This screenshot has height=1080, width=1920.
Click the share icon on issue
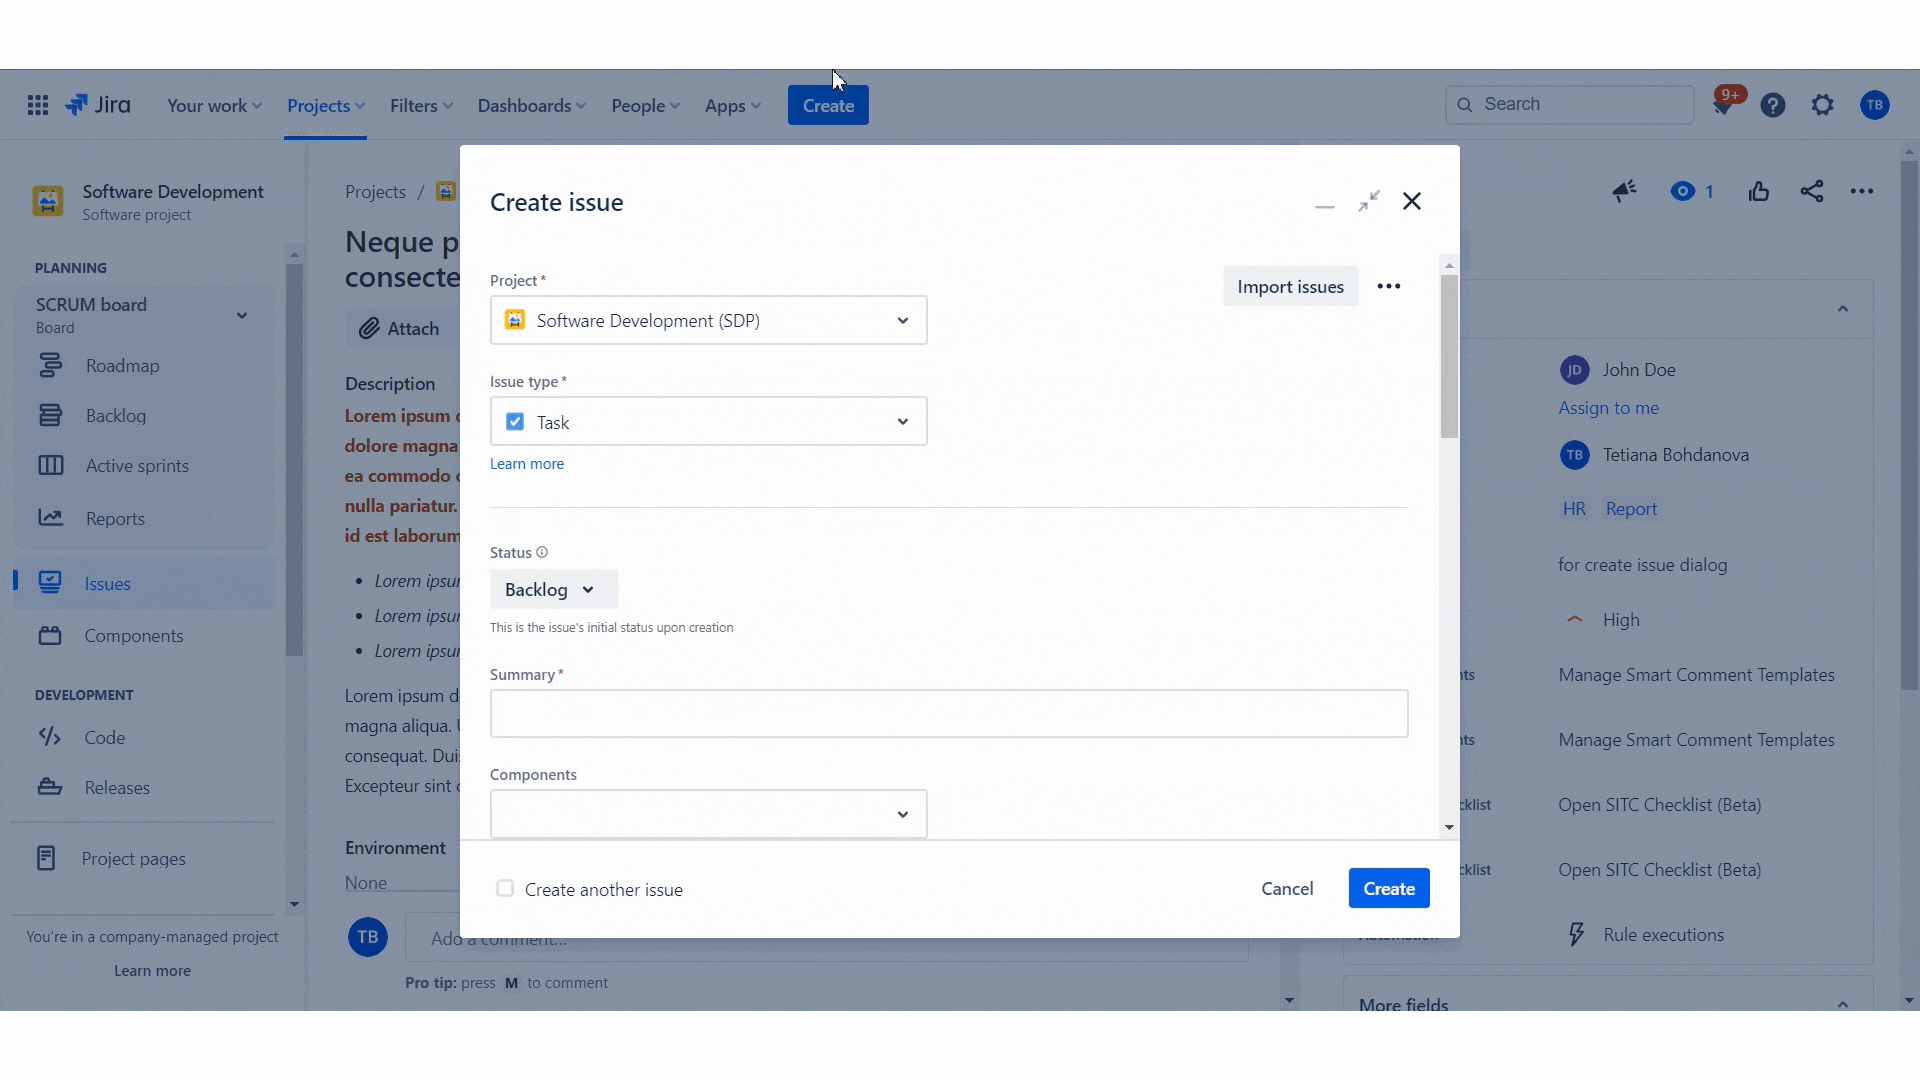(1811, 191)
